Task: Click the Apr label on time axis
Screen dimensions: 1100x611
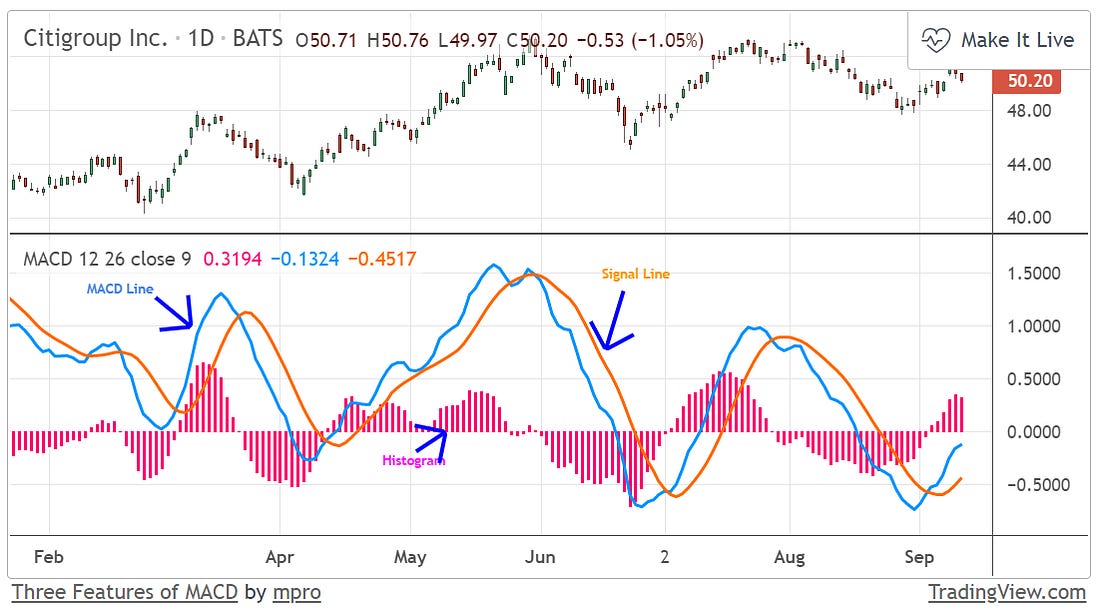Action: click(279, 558)
